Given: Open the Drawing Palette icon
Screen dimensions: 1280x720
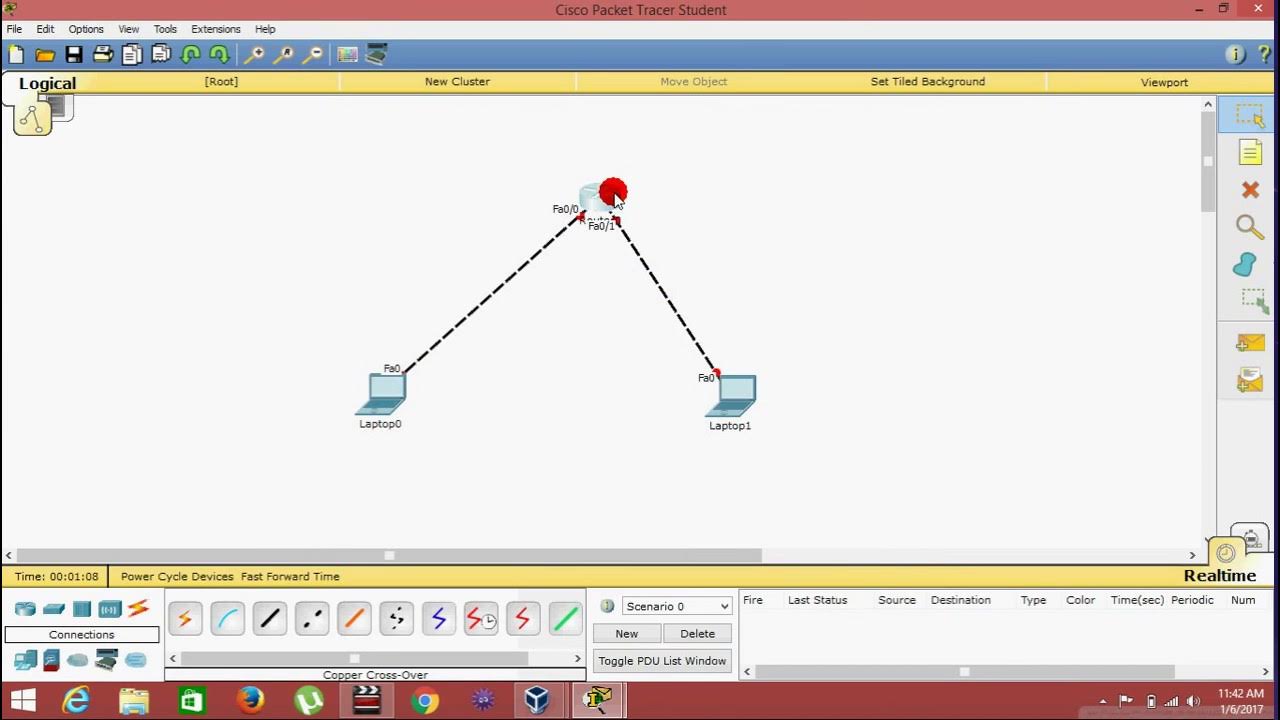Looking at the screenshot, I should (347, 55).
